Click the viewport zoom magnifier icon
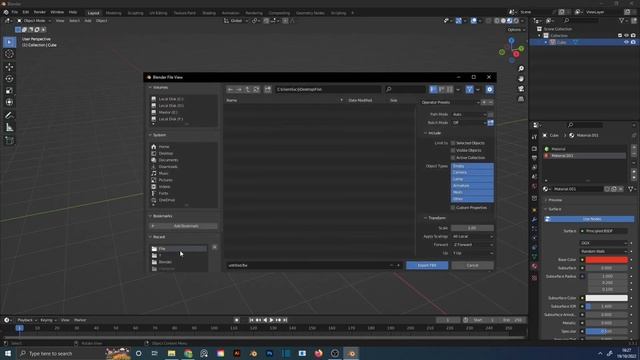 click(x=521, y=69)
